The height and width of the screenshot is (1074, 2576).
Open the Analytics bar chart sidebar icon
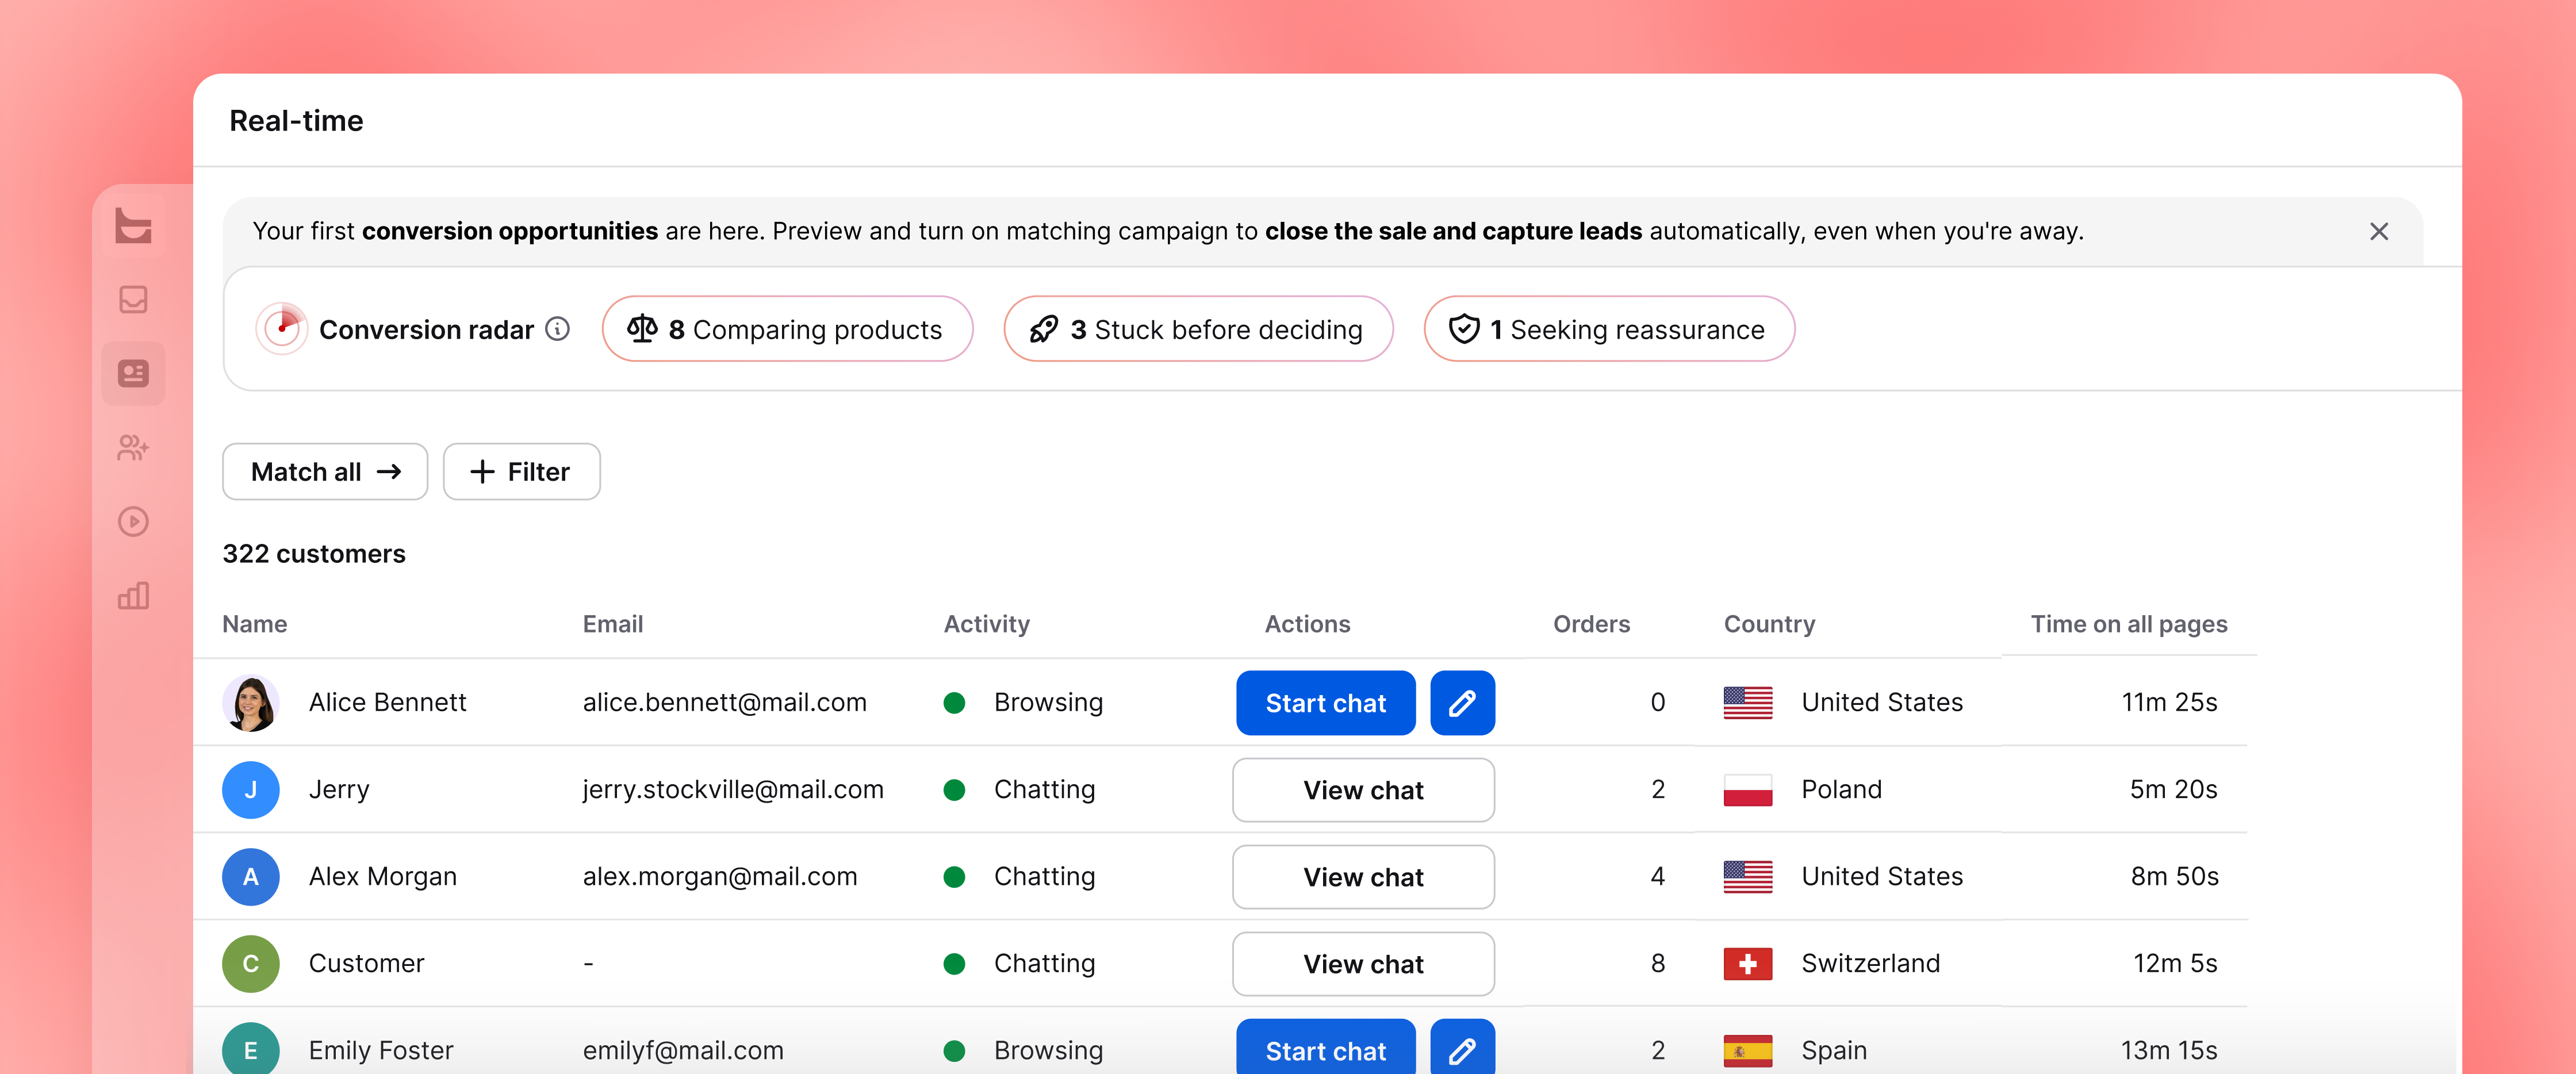click(x=133, y=596)
